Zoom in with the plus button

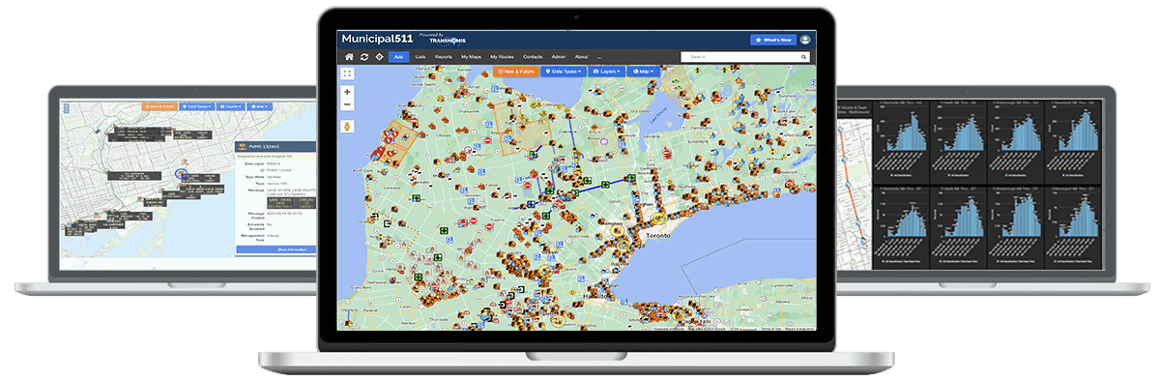(347, 92)
